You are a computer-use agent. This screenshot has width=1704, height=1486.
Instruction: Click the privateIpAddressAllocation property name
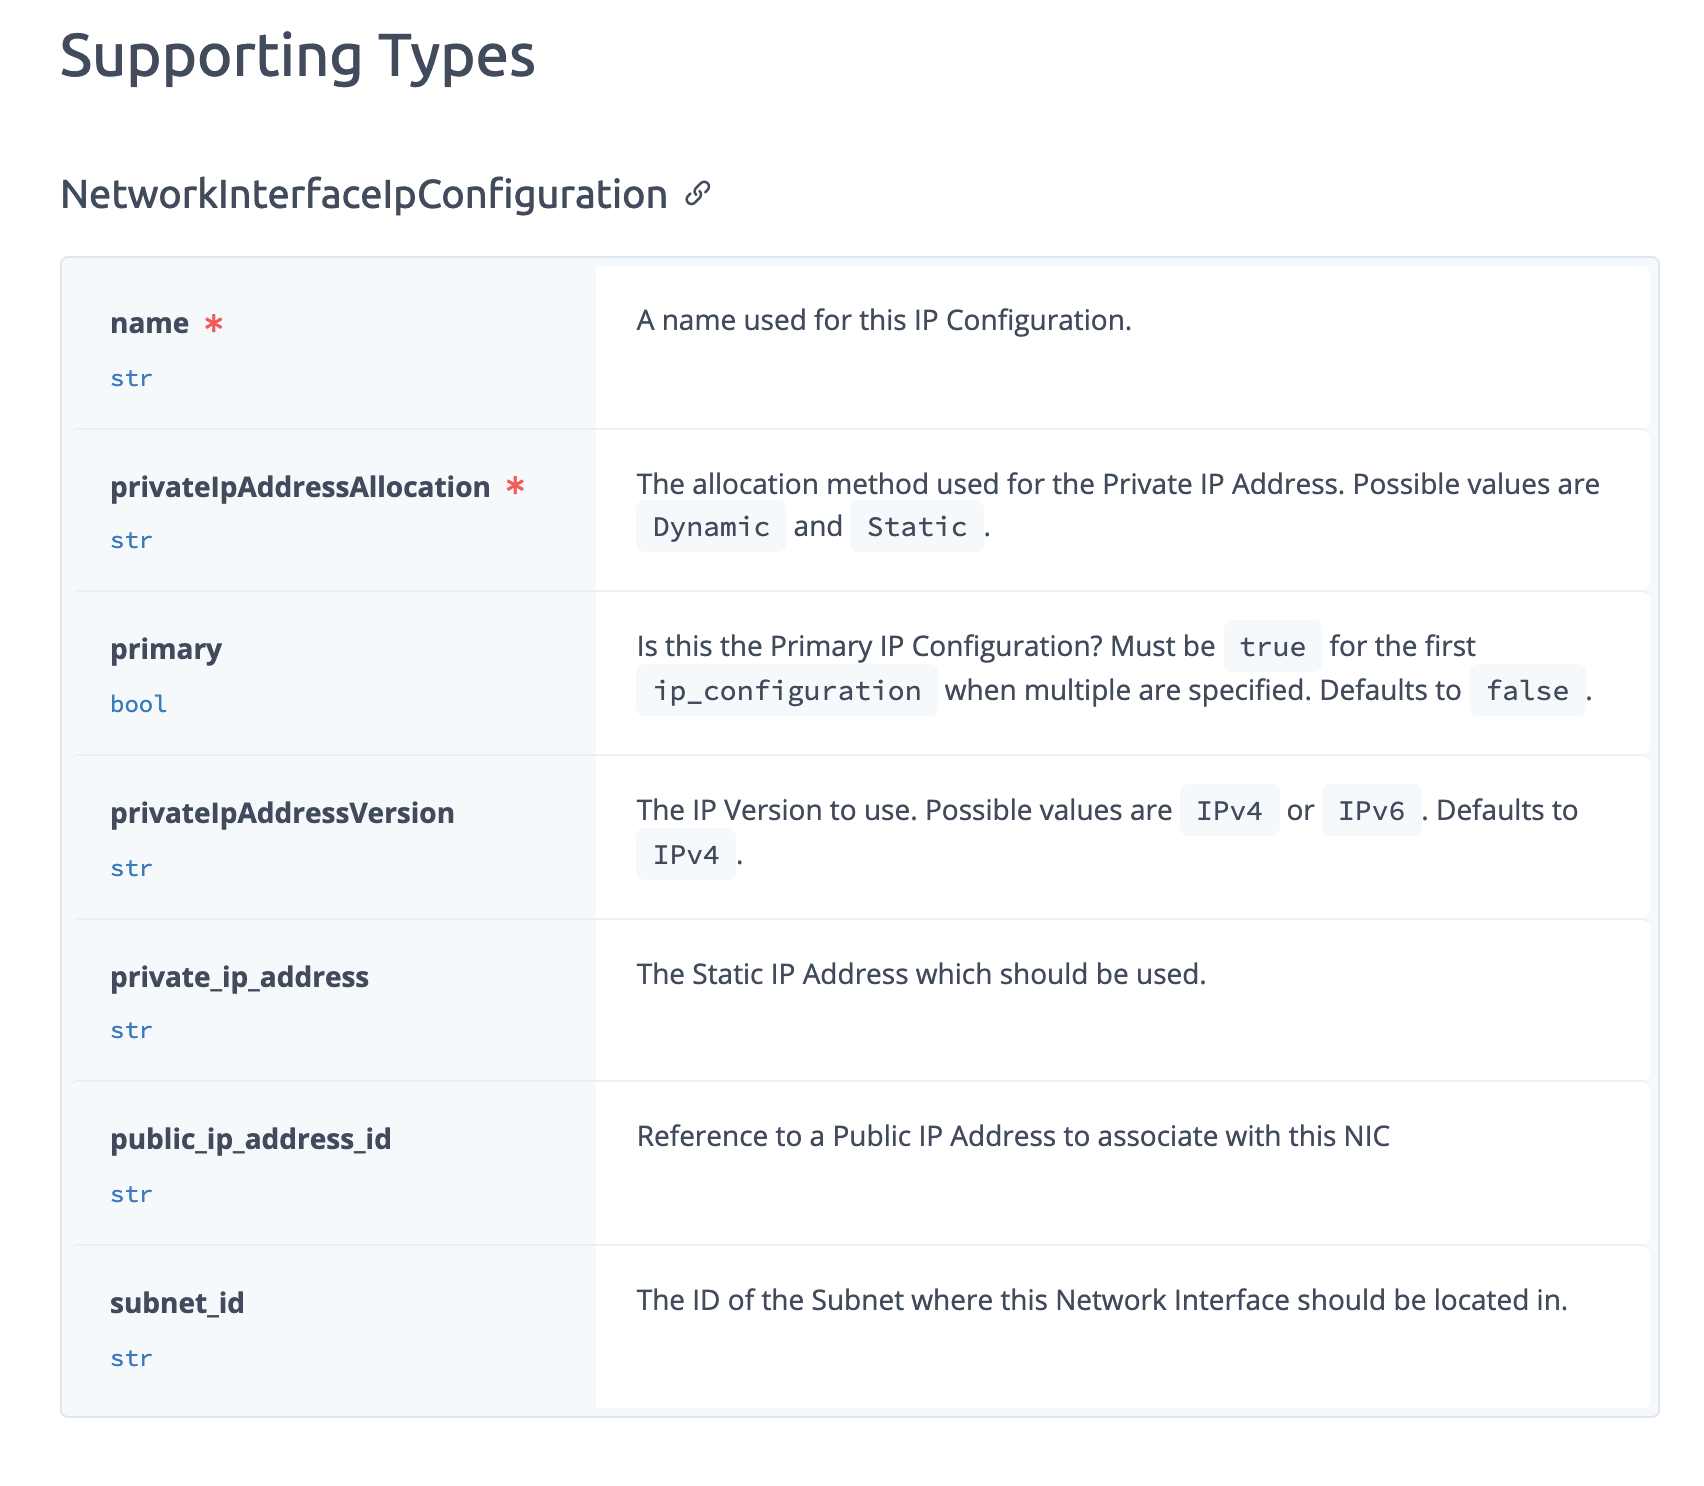coord(300,487)
